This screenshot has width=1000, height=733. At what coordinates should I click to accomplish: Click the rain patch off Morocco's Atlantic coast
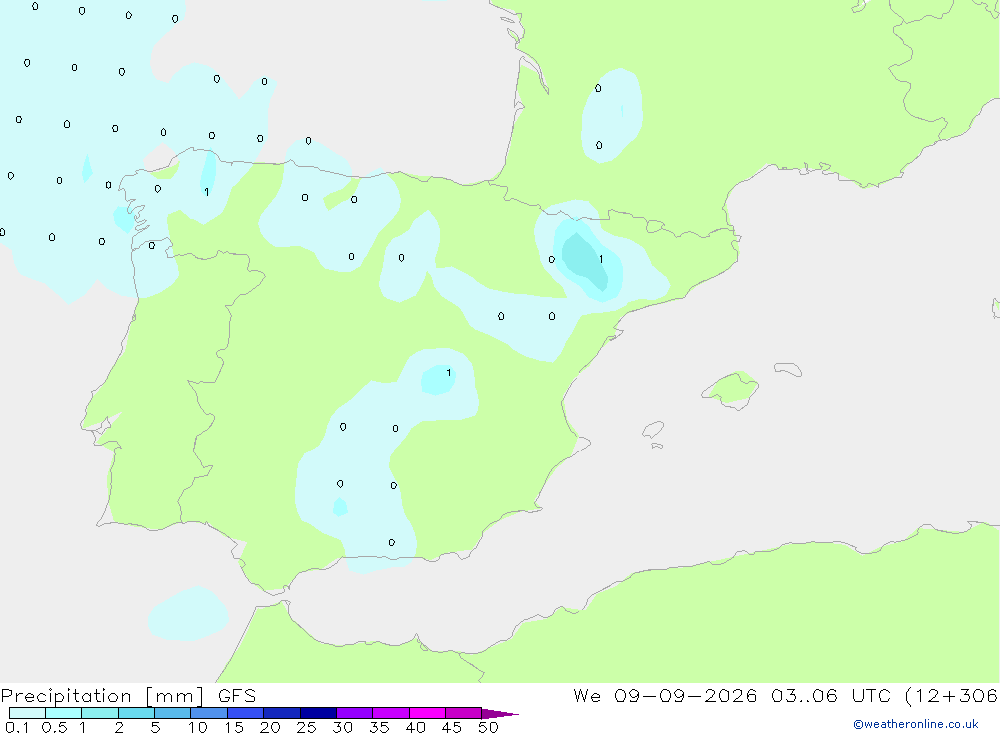(x=188, y=614)
